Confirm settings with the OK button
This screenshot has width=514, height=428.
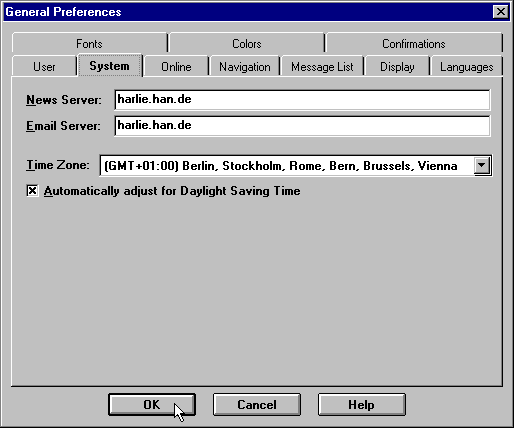pos(152,405)
